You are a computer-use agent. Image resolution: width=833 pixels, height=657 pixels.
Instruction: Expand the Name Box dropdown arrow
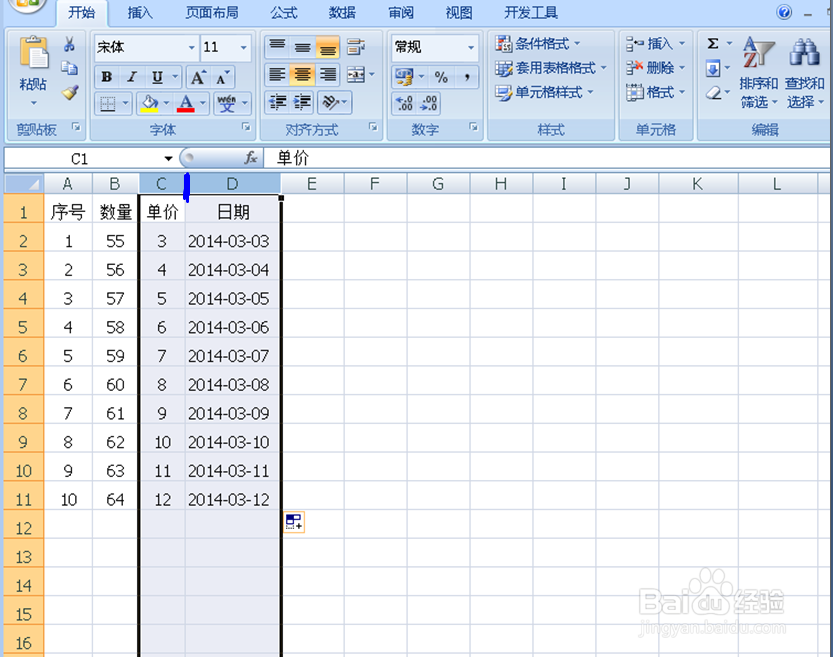coord(168,158)
